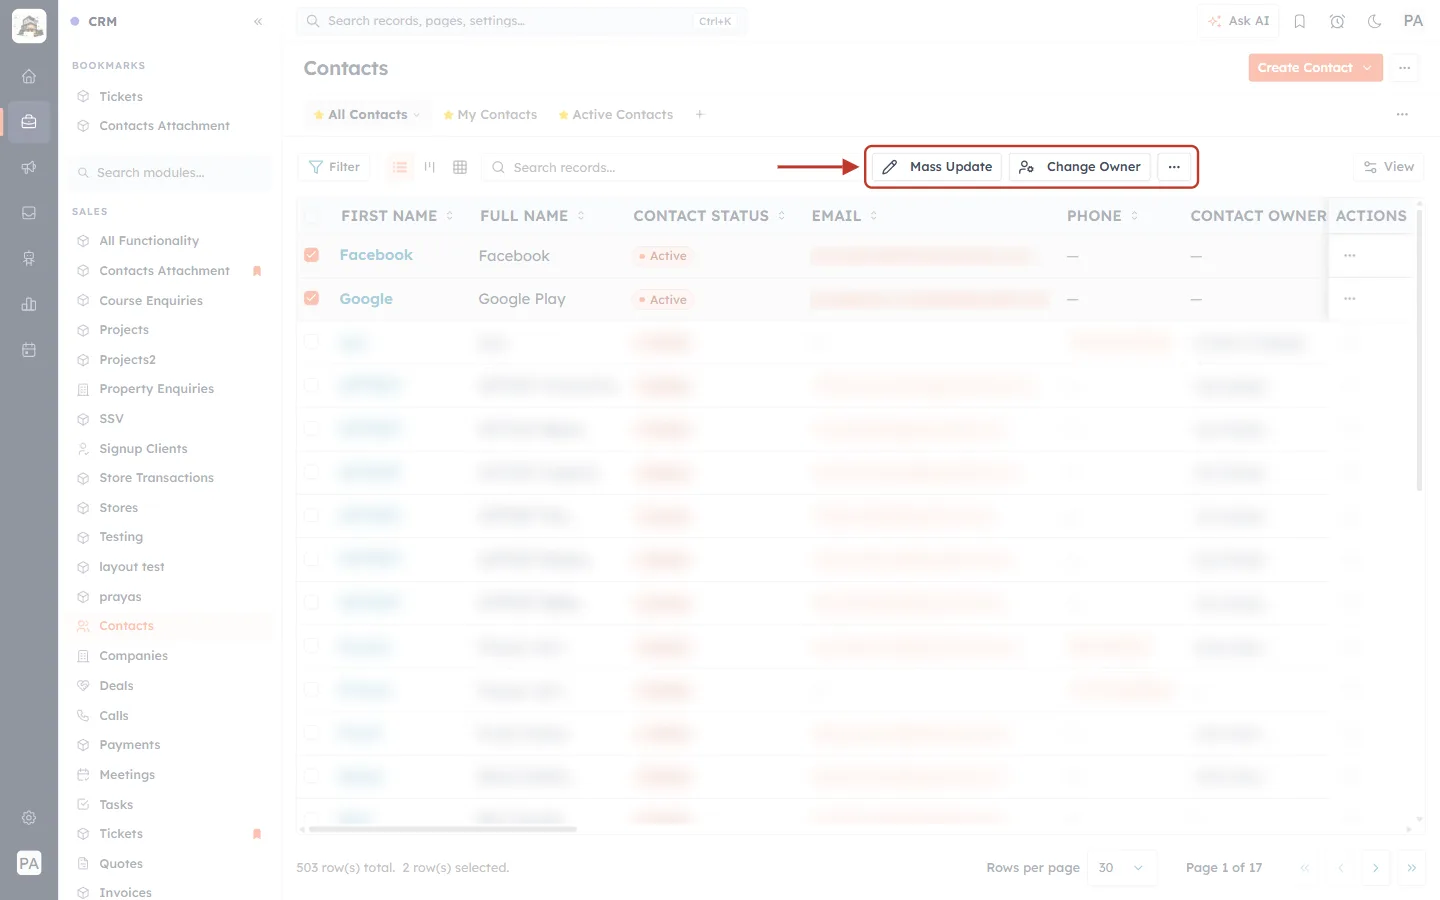Open the bar chart reports icon in the left rail
The height and width of the screenshot is (900, 1440).
point(29,304)
